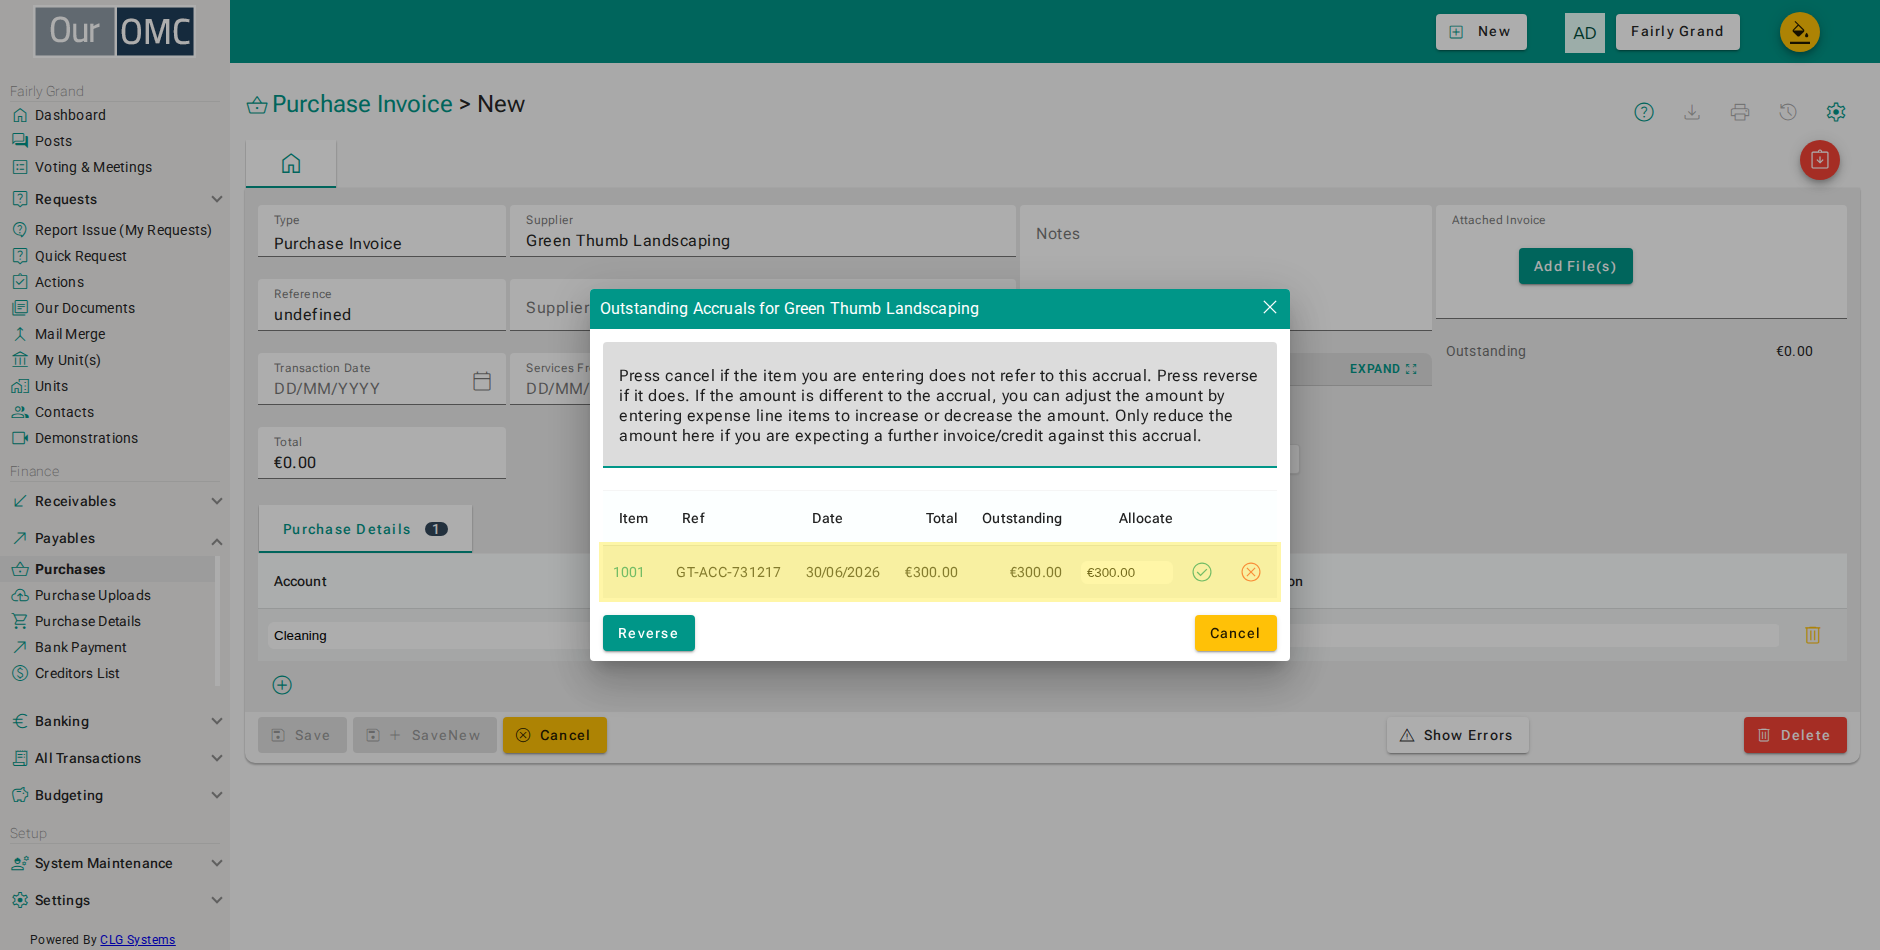
Task: Accept allocation with green checkmark icon
Action: (x=1202, y=572)
